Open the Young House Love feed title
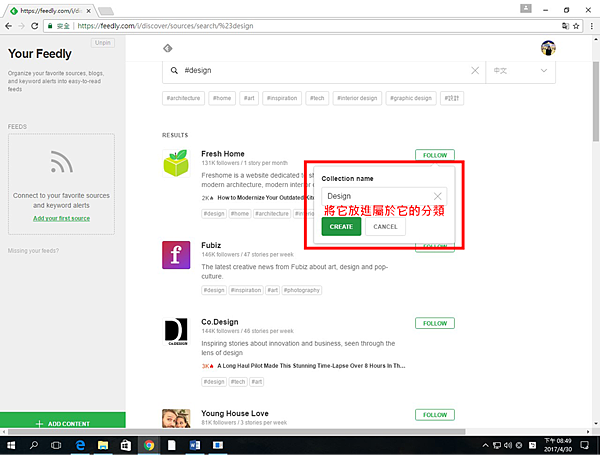600x458 pixels. point(235,413)
